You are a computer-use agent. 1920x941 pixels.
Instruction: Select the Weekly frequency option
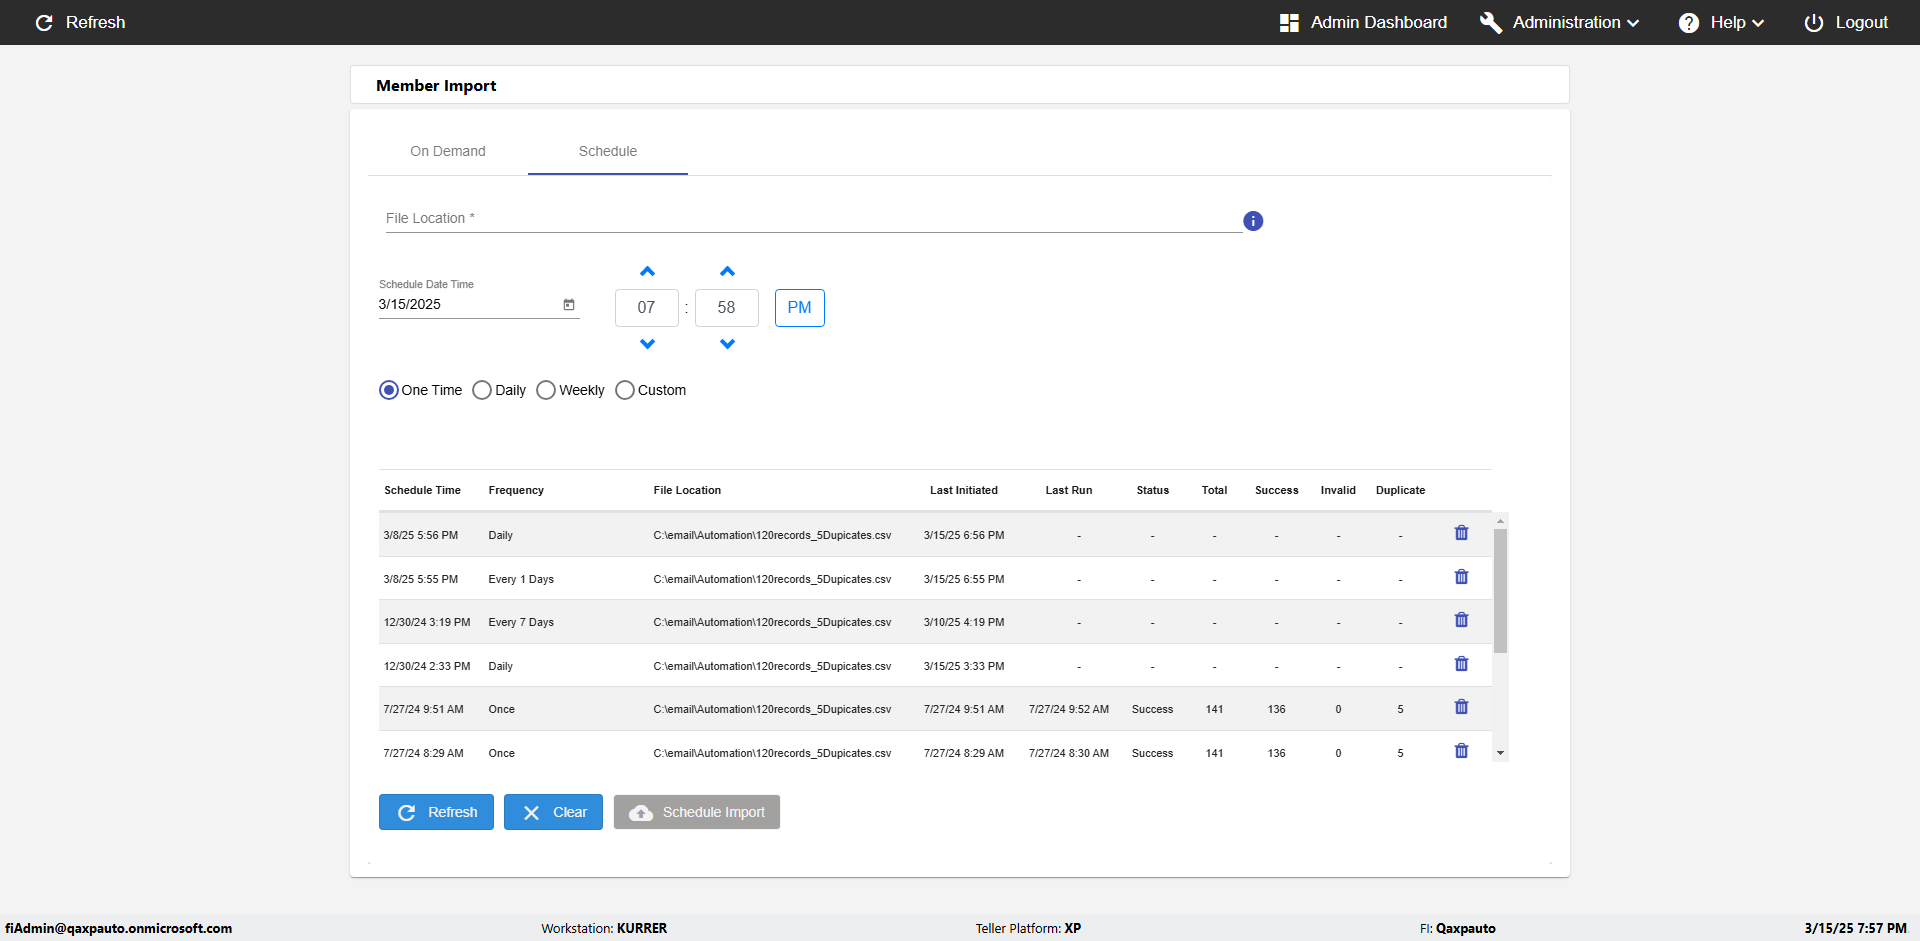point(546,390)
